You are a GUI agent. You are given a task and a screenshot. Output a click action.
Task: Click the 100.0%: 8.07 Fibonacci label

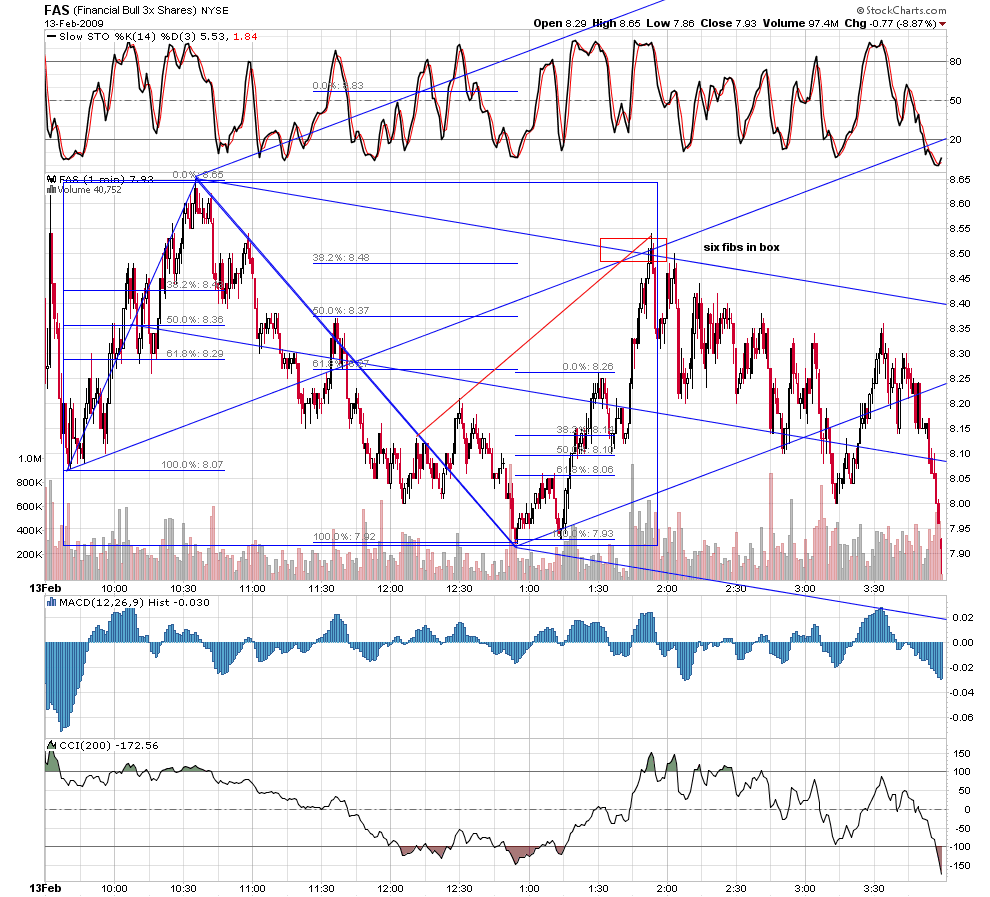(192, 465)
